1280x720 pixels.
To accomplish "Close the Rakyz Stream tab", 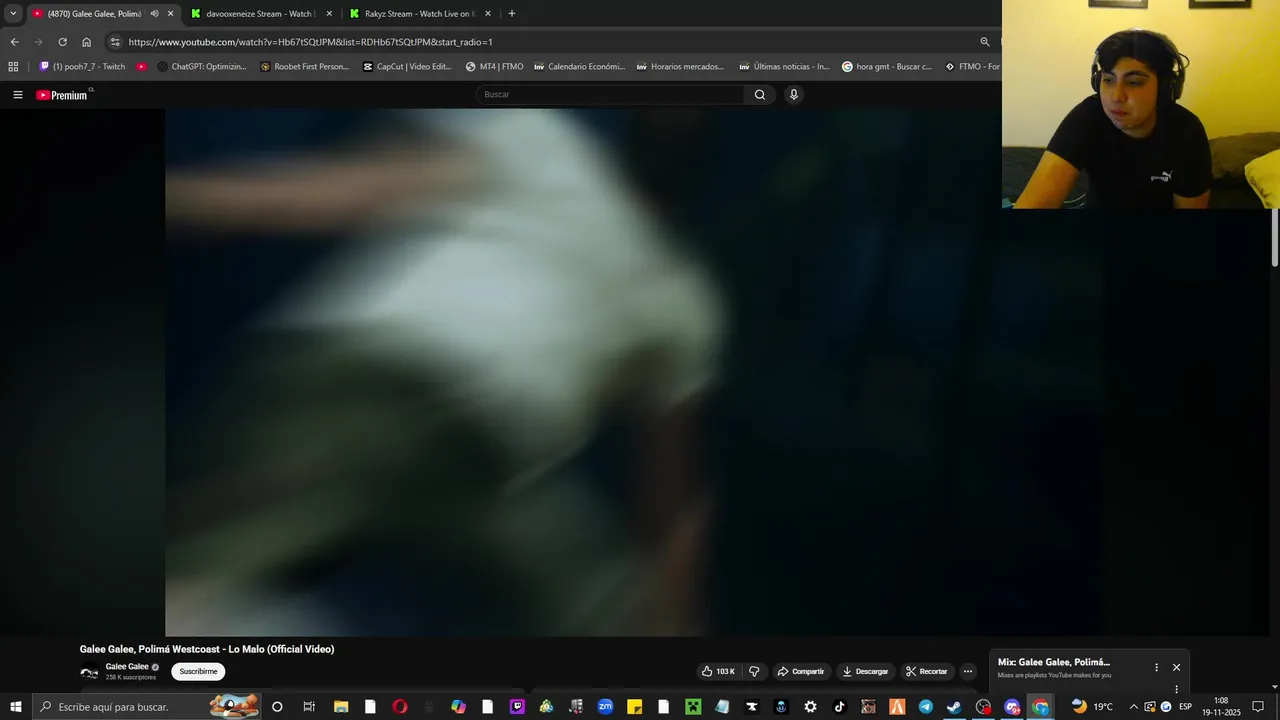I will tap(488, 14).
